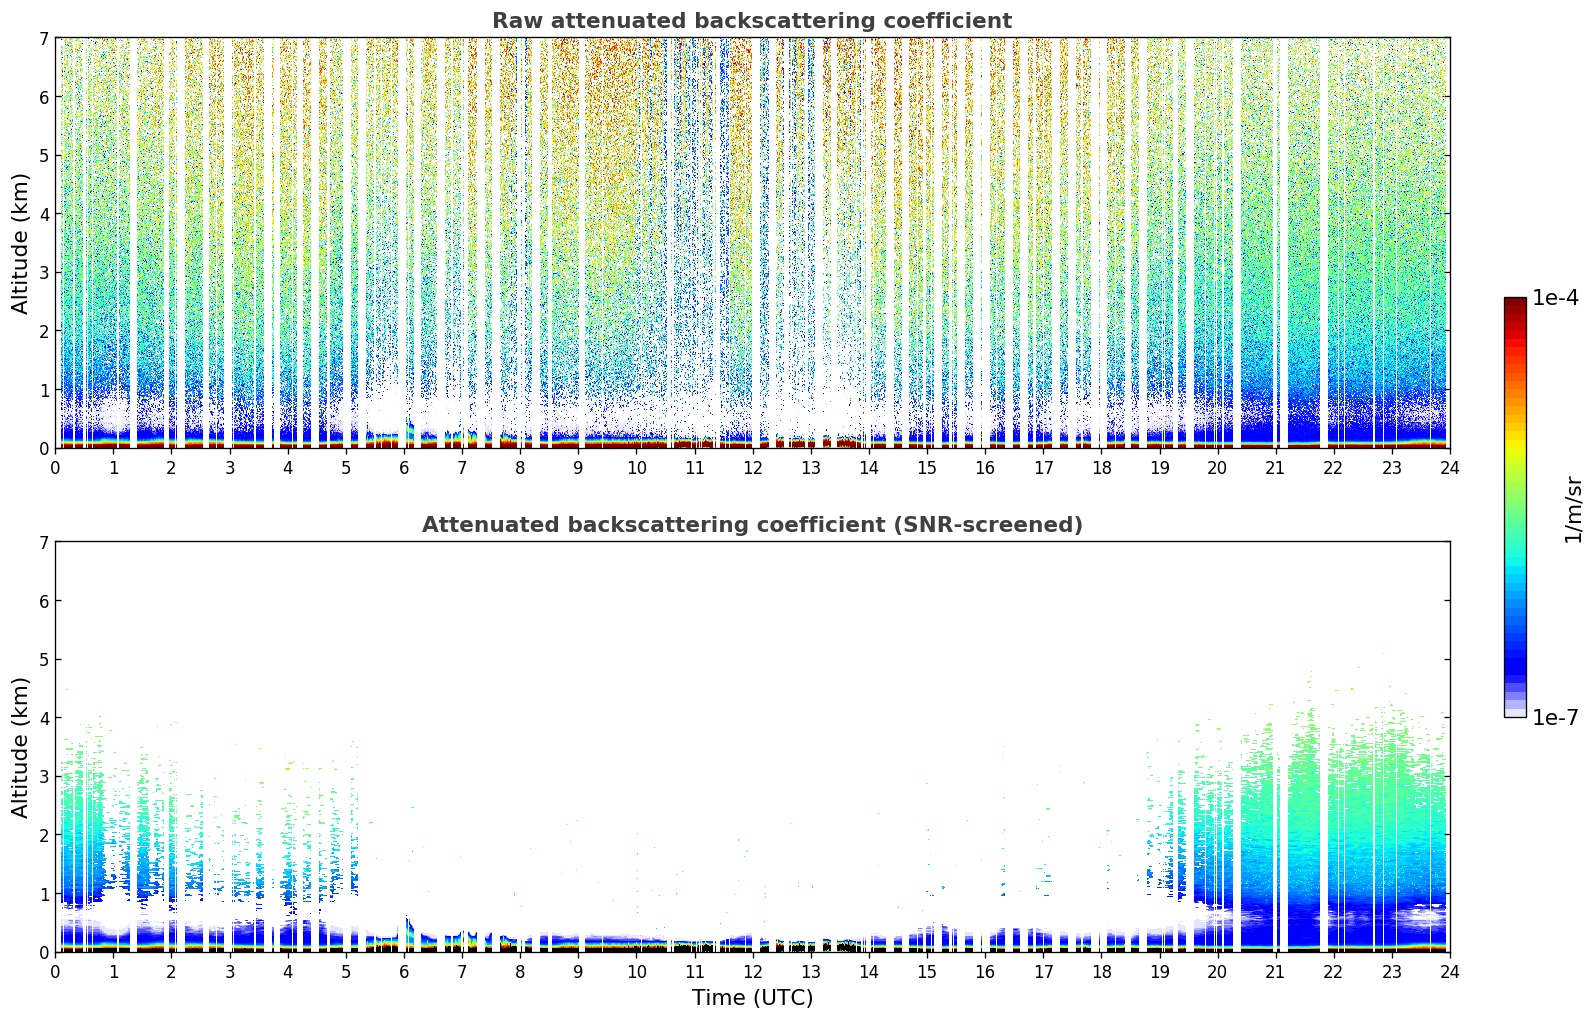Click the top plot y-axis tick '7'
Viewport: 1595px width, 1020px height.
coord(44,38)
